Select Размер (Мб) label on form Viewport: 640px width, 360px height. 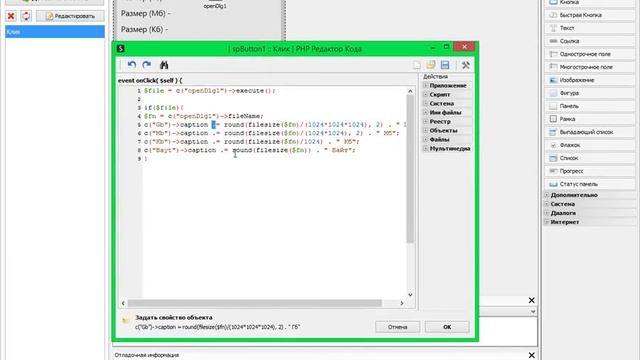coord(145,13)
